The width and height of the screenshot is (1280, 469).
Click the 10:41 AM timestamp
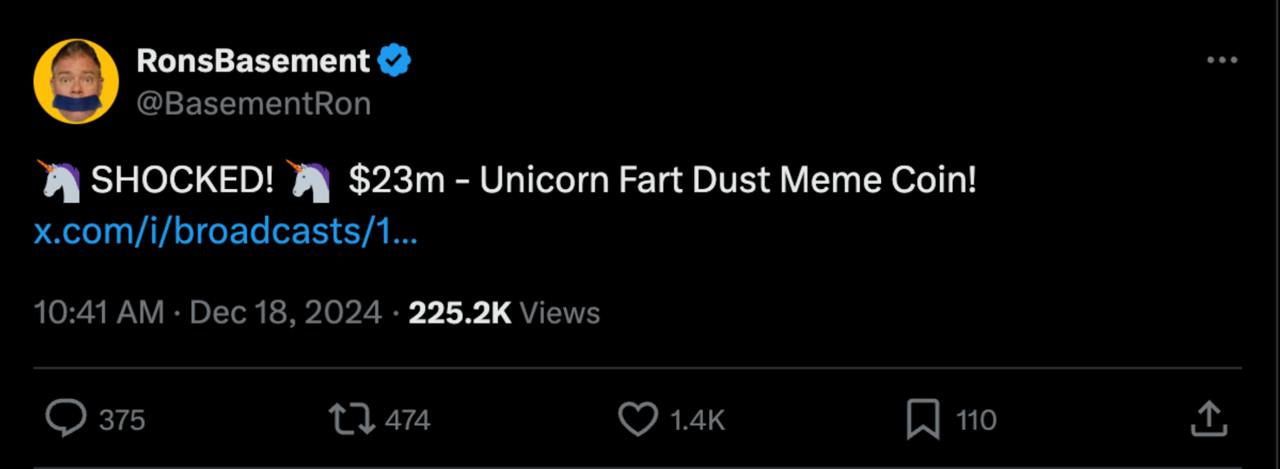98,313
